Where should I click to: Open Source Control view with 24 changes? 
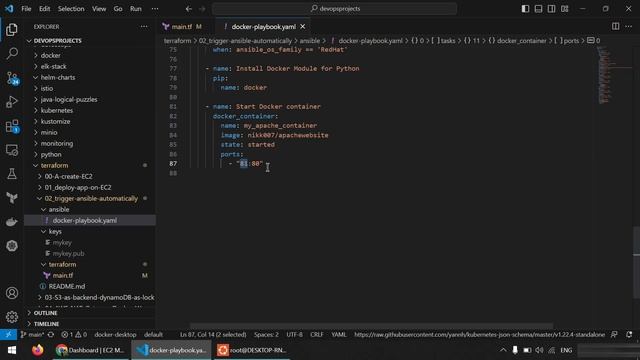pyautogui.click(x=12, y=78)
